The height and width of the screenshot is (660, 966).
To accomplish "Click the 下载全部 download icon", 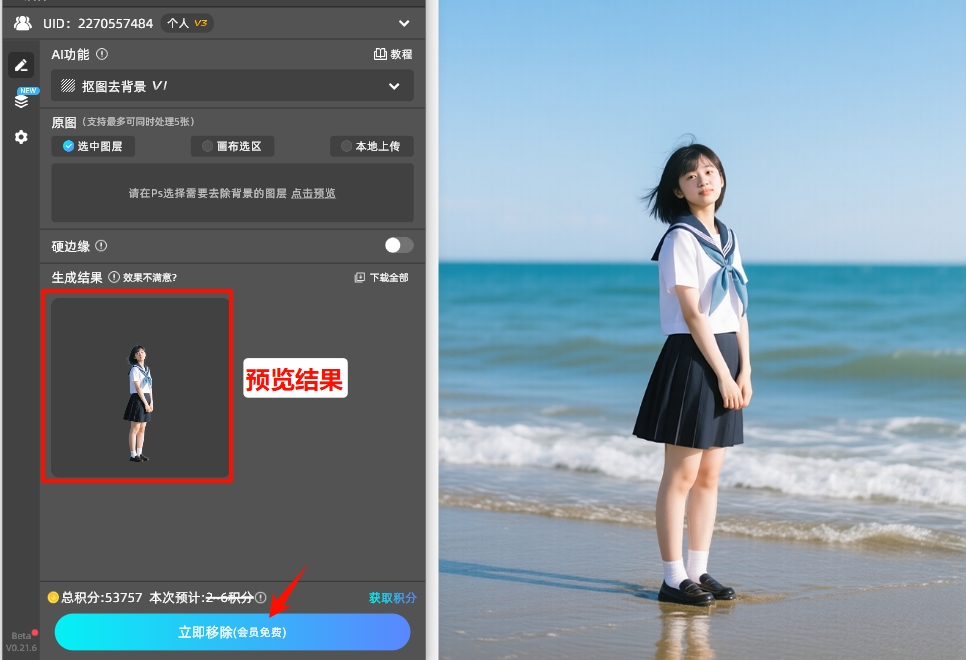I will (360, 279).
